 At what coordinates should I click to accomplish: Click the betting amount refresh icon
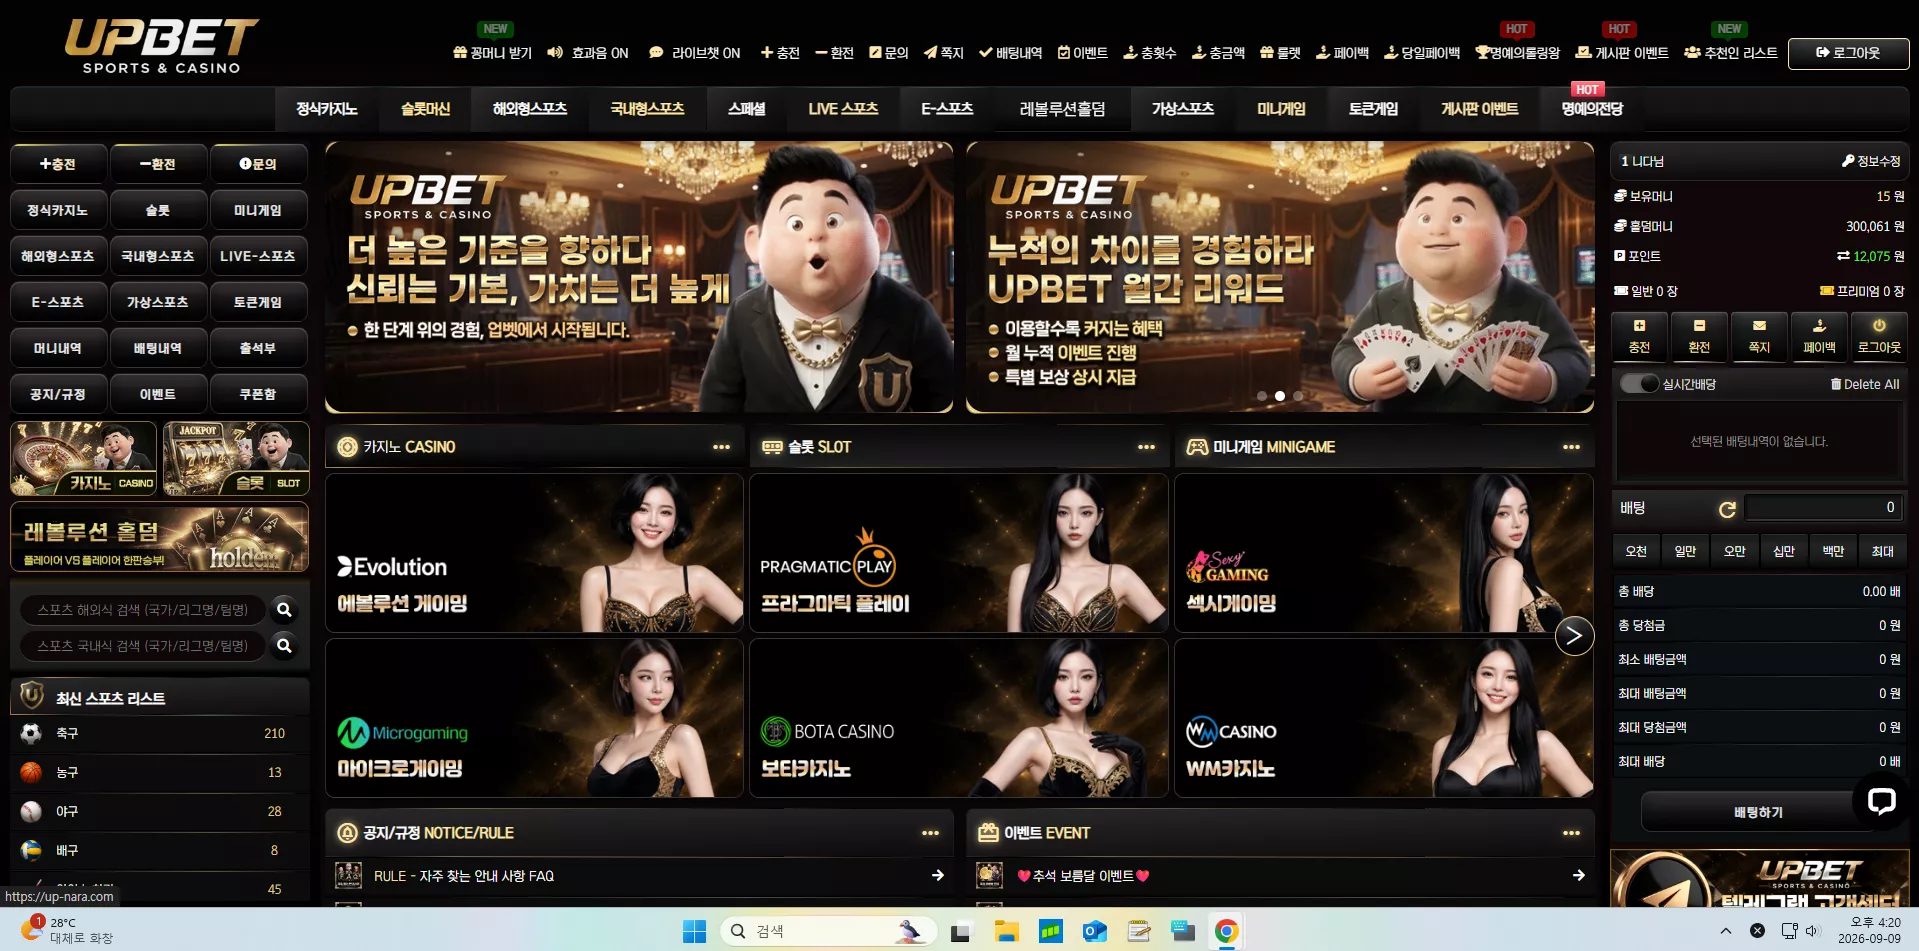point(1726,510)
